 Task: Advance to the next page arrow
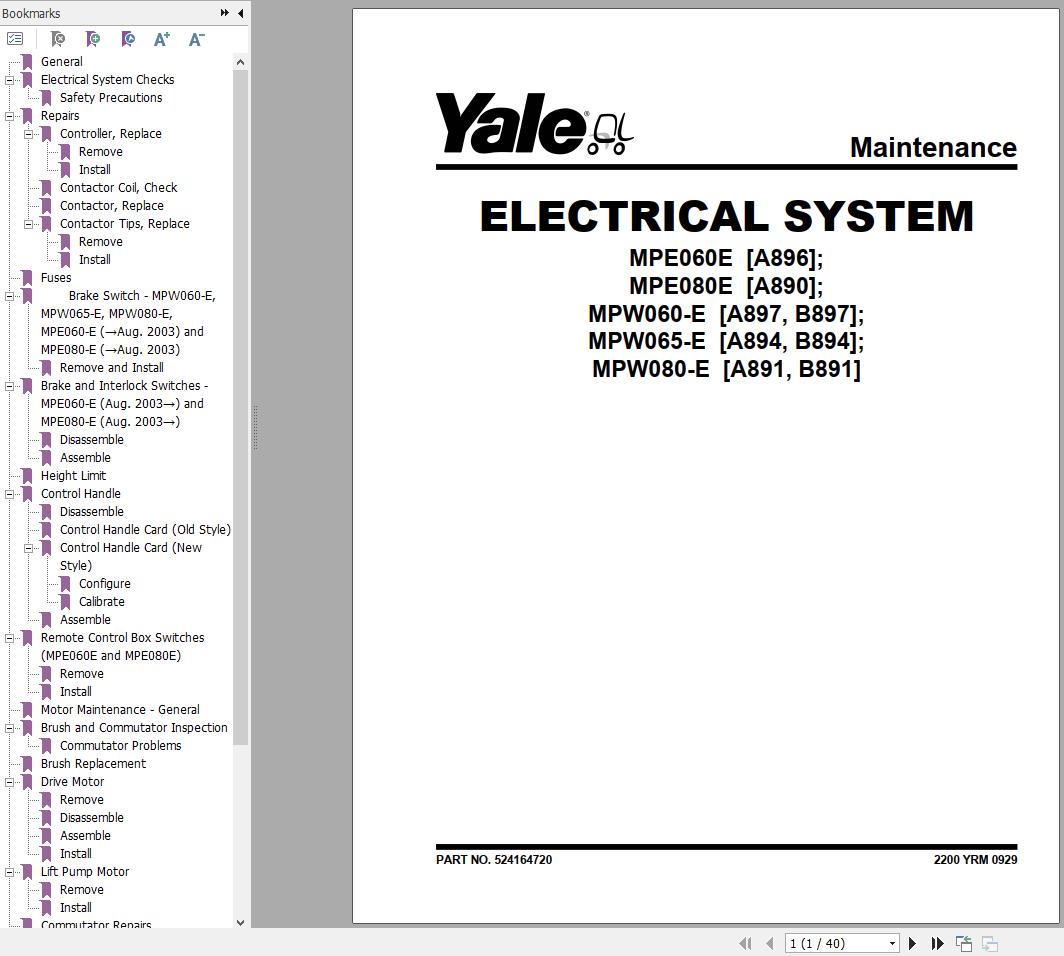pos(912,943)
